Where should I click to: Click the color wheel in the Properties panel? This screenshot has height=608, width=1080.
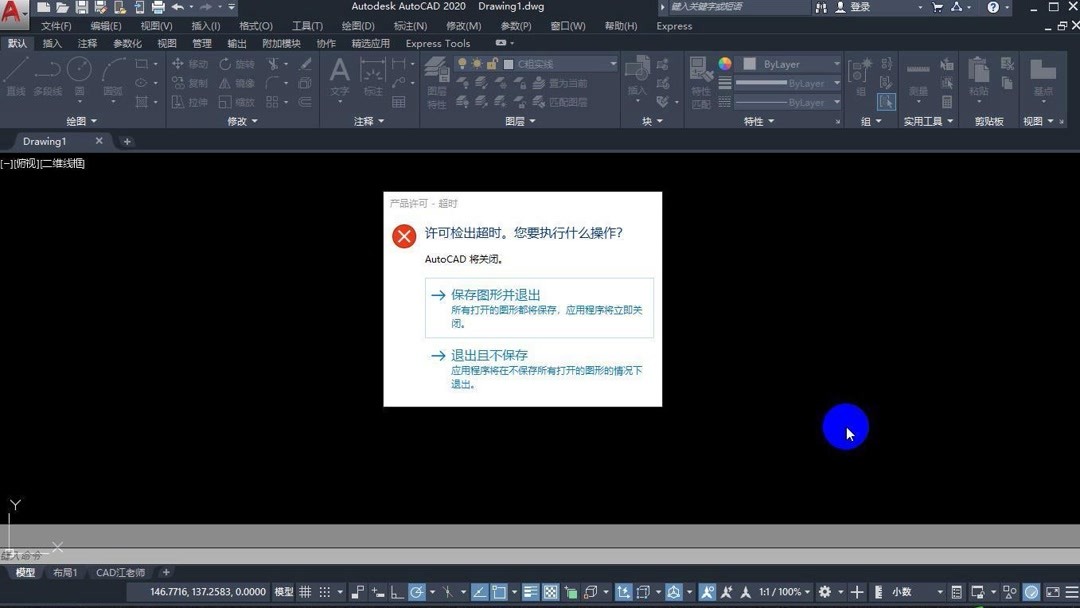[723, 64]
